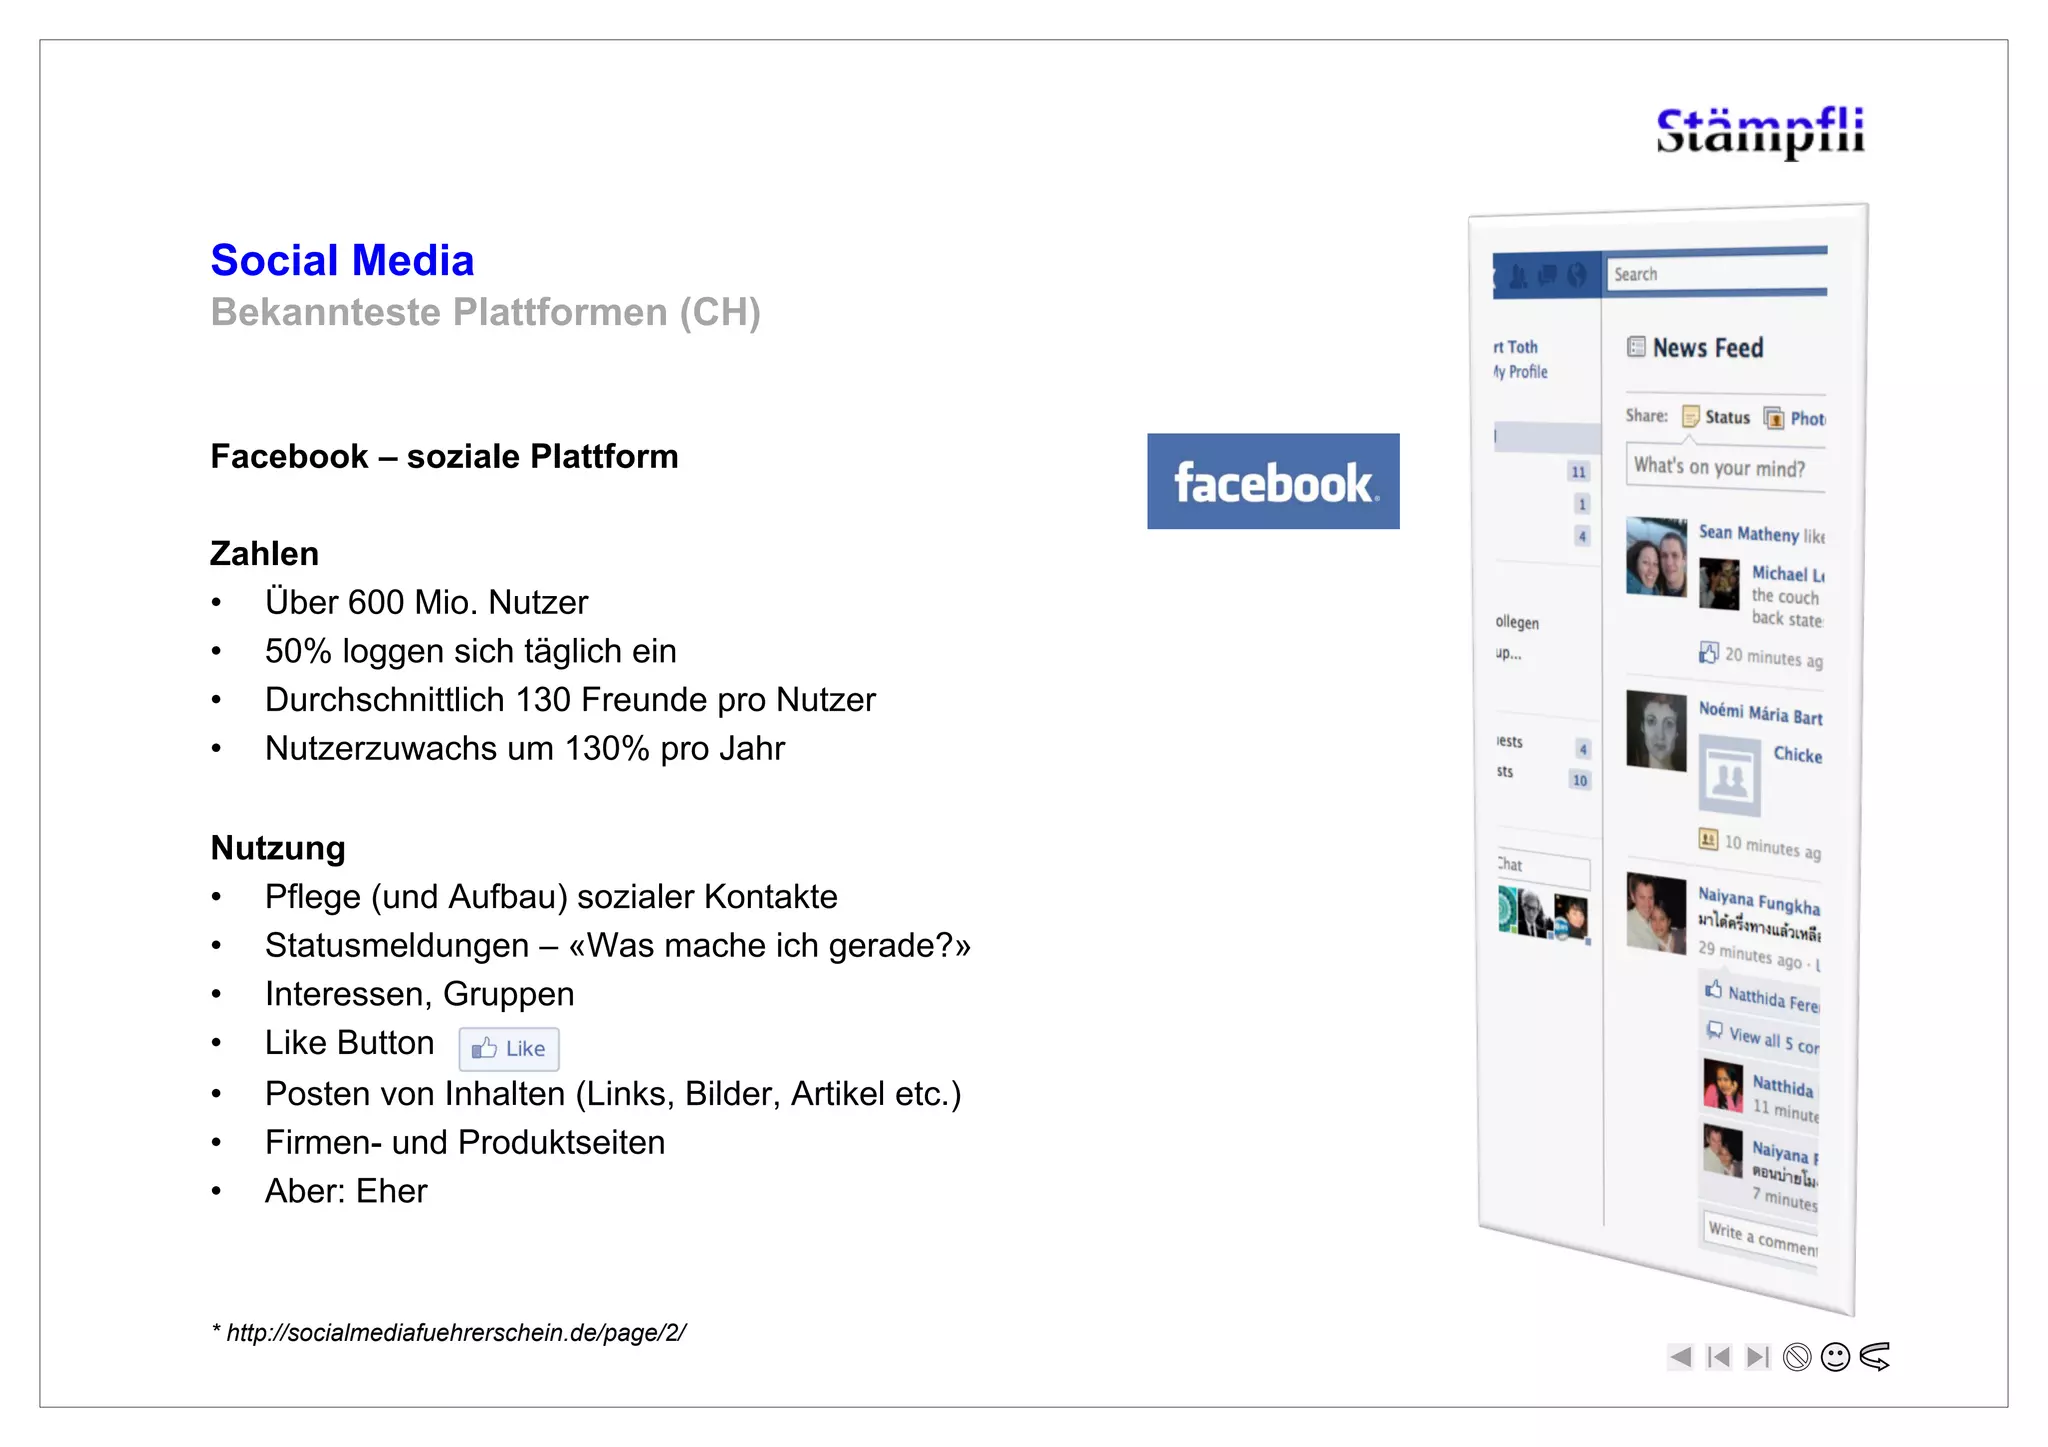This screenshot has height=1447, width=2048.
Task: Click 'Firmen- und Produktseiten' bullet
Action: pos(465,1142)
